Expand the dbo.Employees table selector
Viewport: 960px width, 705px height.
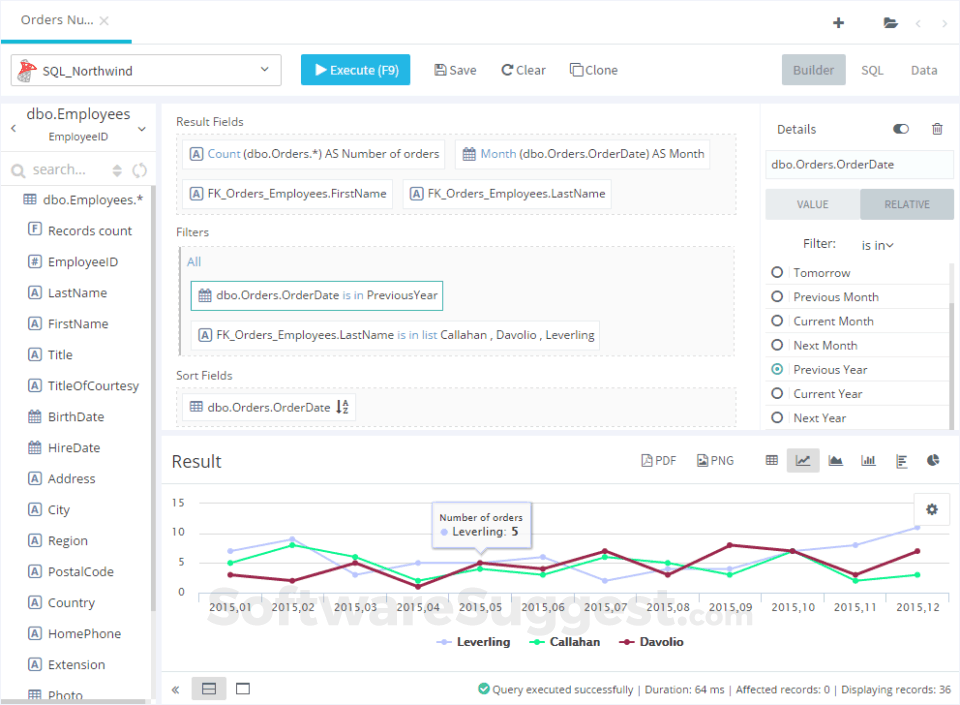tap(142, 128)
